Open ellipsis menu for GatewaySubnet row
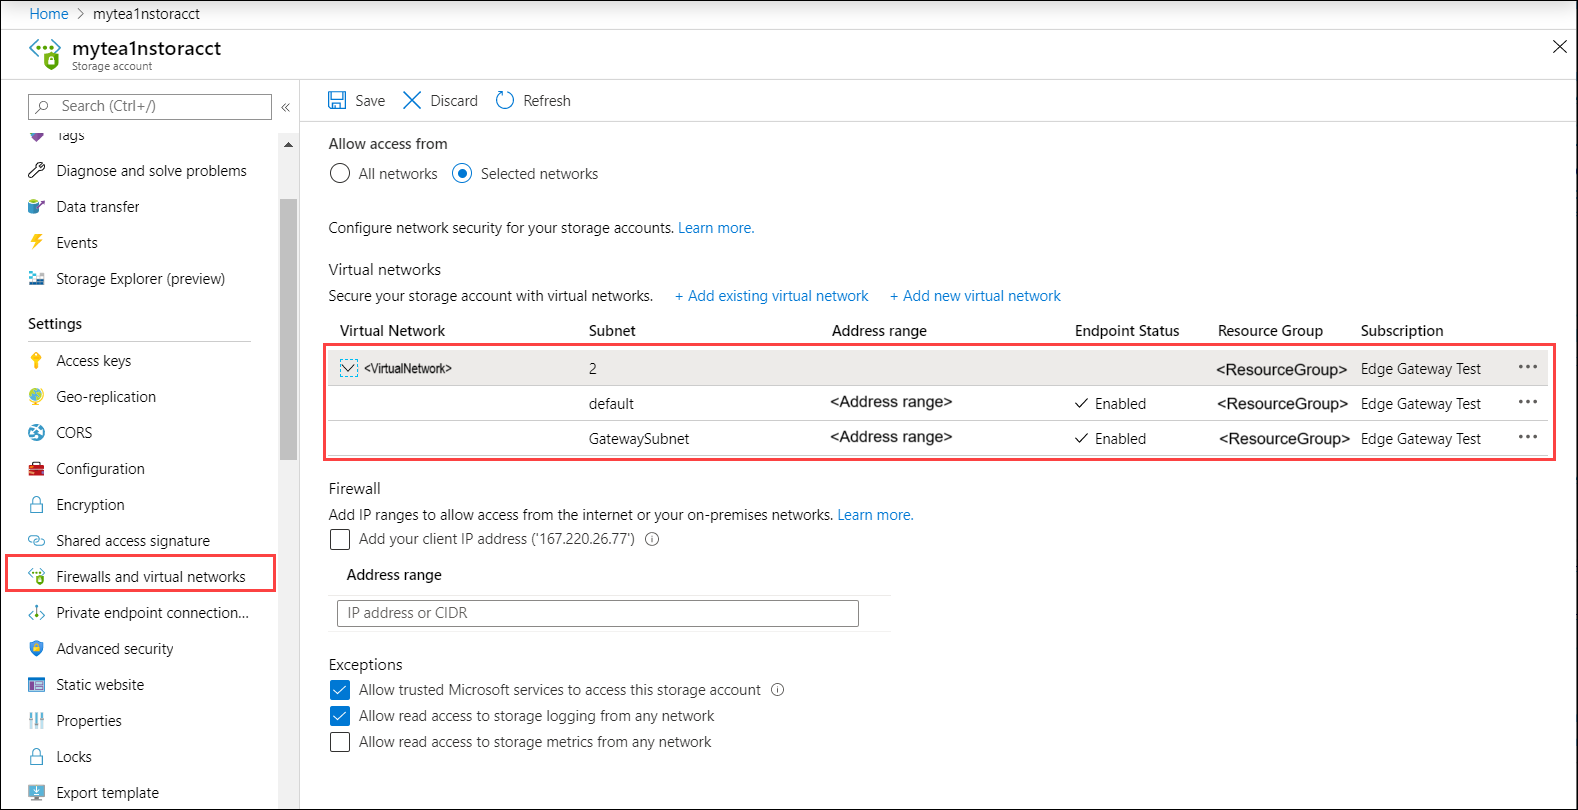The height and width of the screenshot is (810, 1578). (1528, 437)
